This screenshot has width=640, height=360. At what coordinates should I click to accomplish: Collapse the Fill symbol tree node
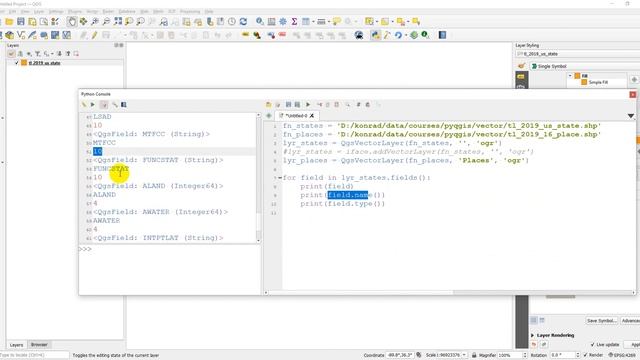click(570, 76)
